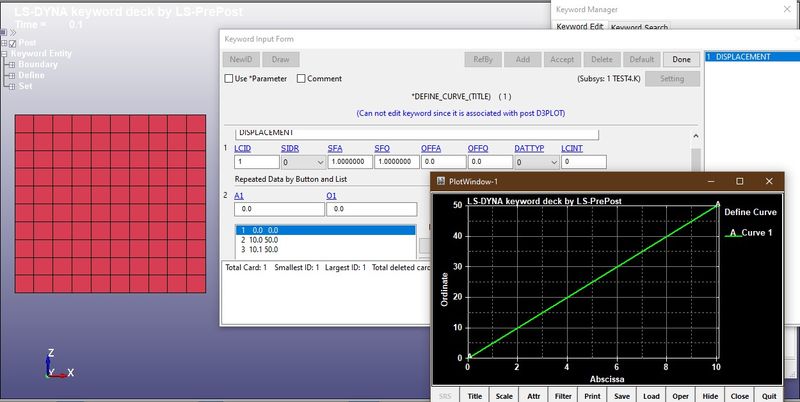The width and height of the screenshot is (800, 402).
Task: Click the LCID input field
Action: 257,162
